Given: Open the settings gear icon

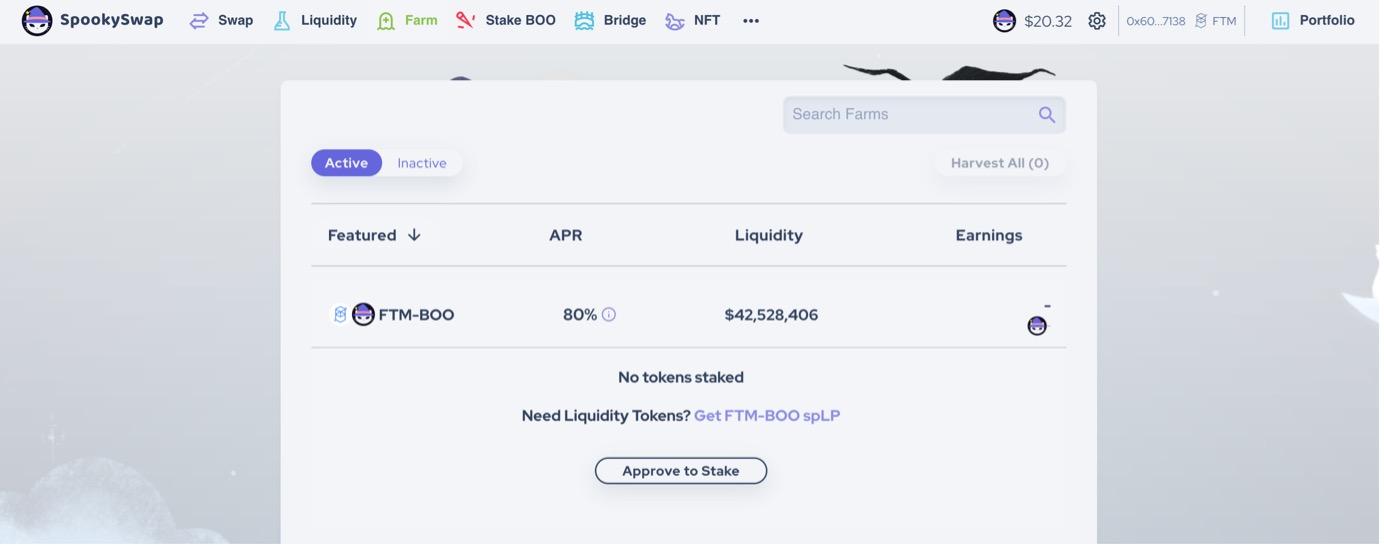Looking at the screenshot, I should pos(1097,21).
